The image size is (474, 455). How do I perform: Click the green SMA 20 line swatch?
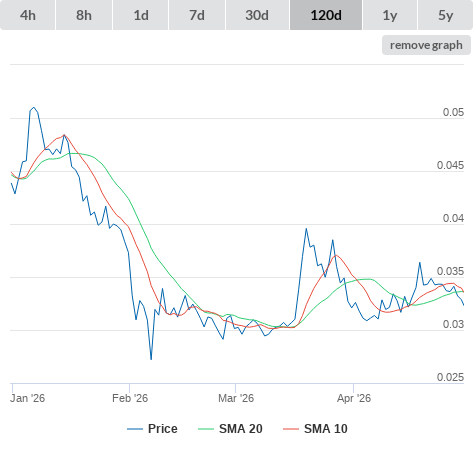tap(206, 429)
